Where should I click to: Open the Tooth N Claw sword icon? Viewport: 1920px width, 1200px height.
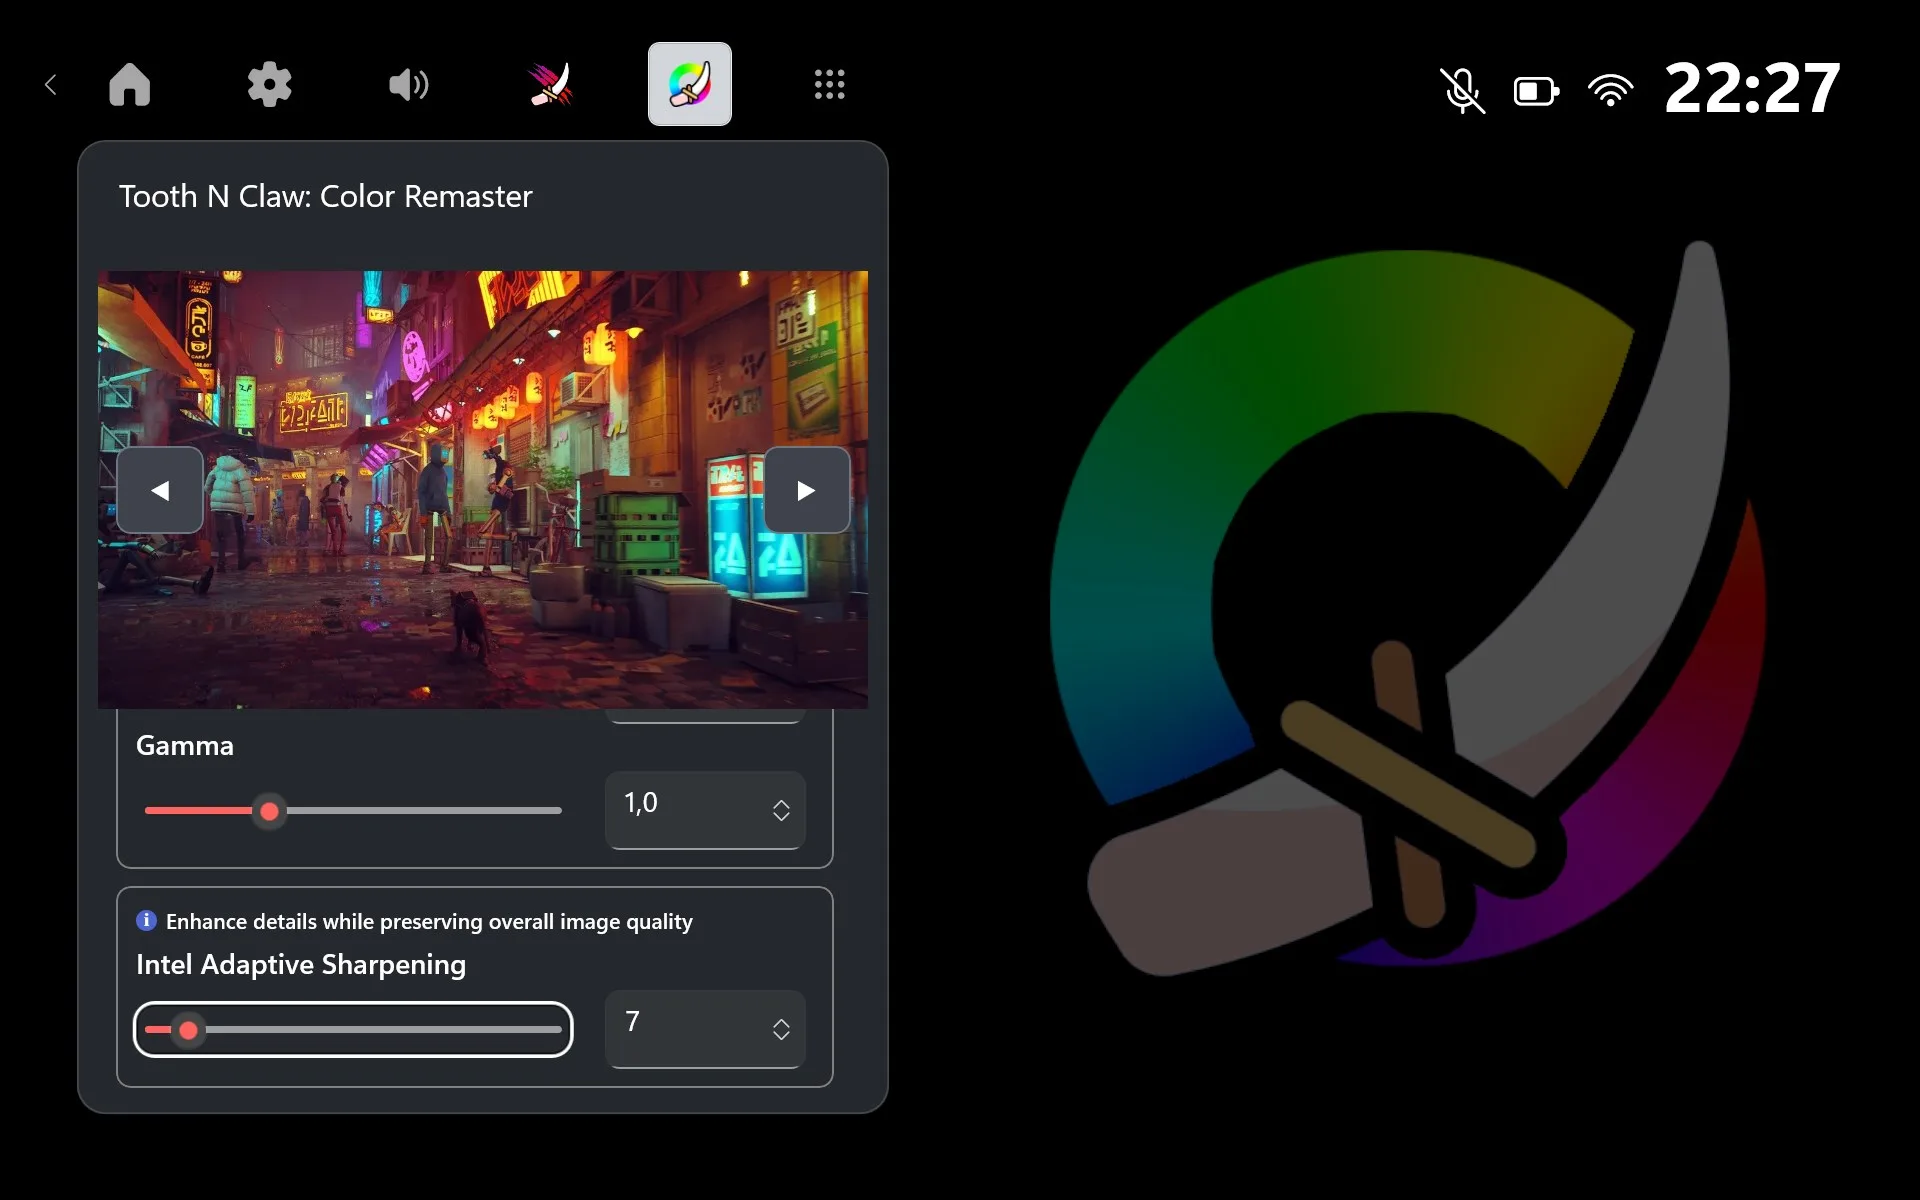tap(550, 85)
